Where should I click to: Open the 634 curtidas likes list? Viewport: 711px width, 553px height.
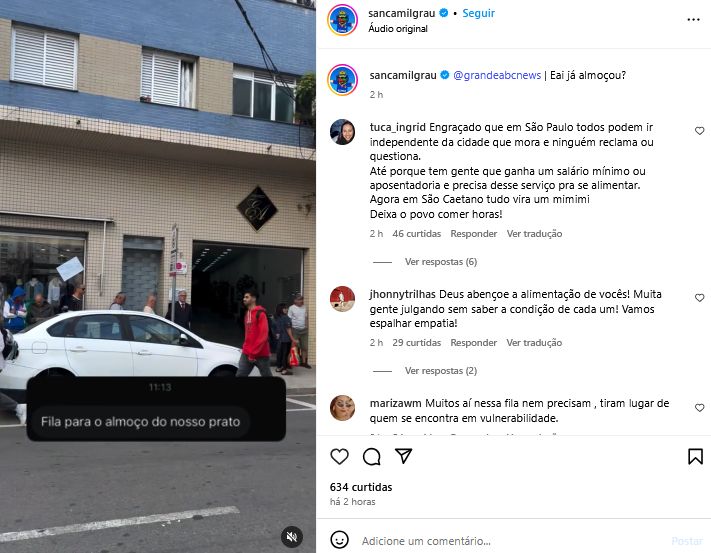point(361,487)
